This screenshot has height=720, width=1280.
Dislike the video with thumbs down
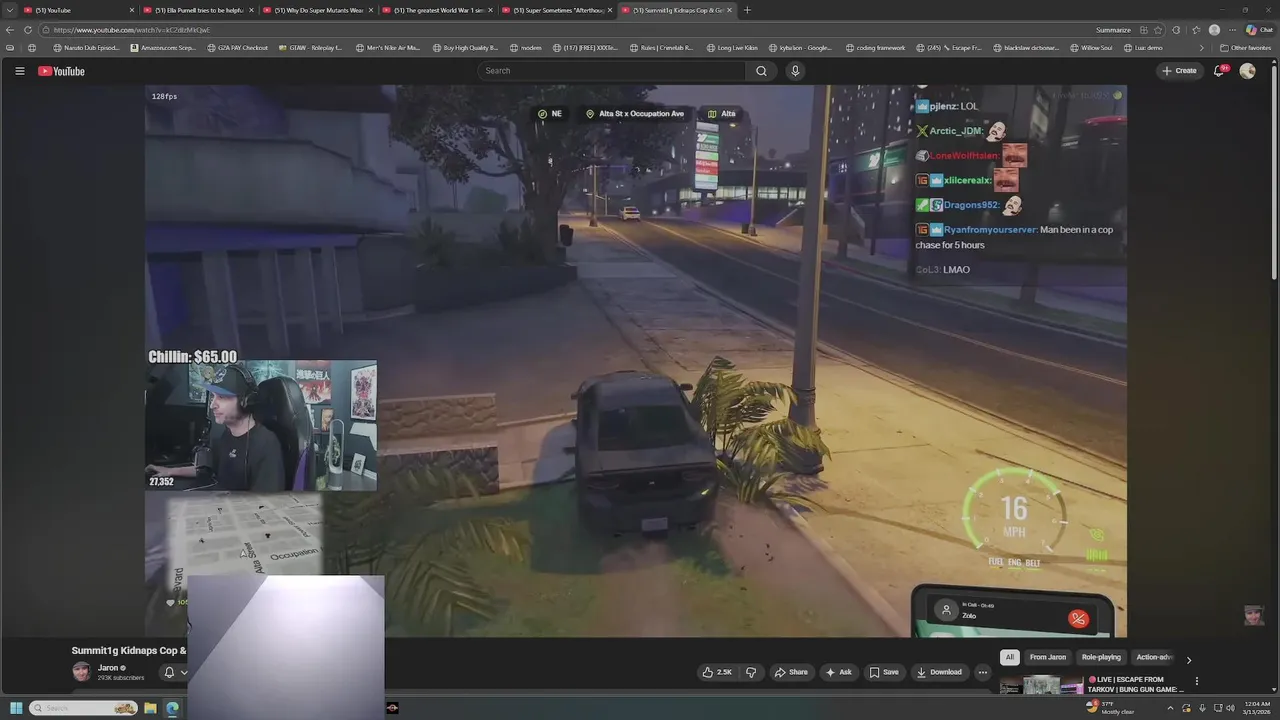(751, 672)
